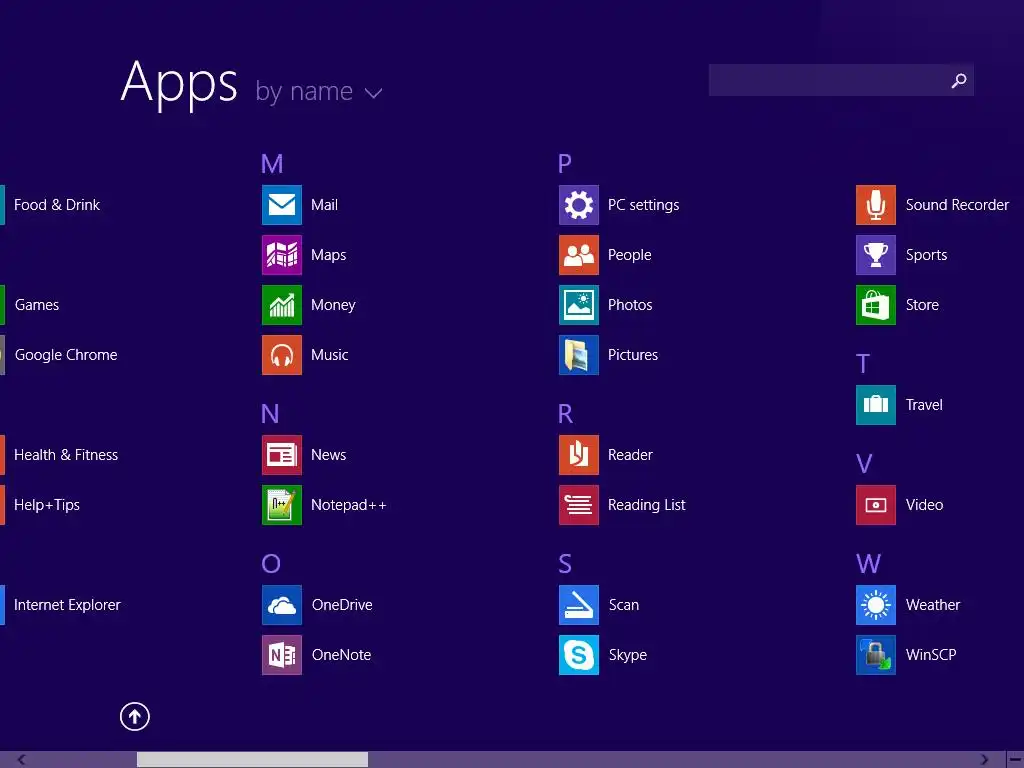Launch the Video app icon
The image size is (1024, 768).
point(876,505)
